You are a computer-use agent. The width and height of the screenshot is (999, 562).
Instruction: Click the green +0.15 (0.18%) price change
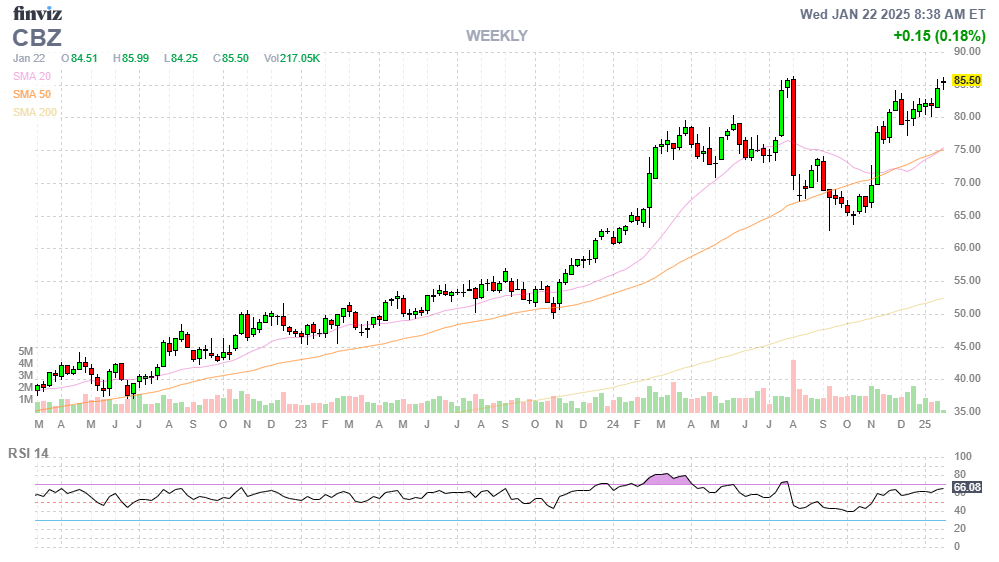click(939, 36)
